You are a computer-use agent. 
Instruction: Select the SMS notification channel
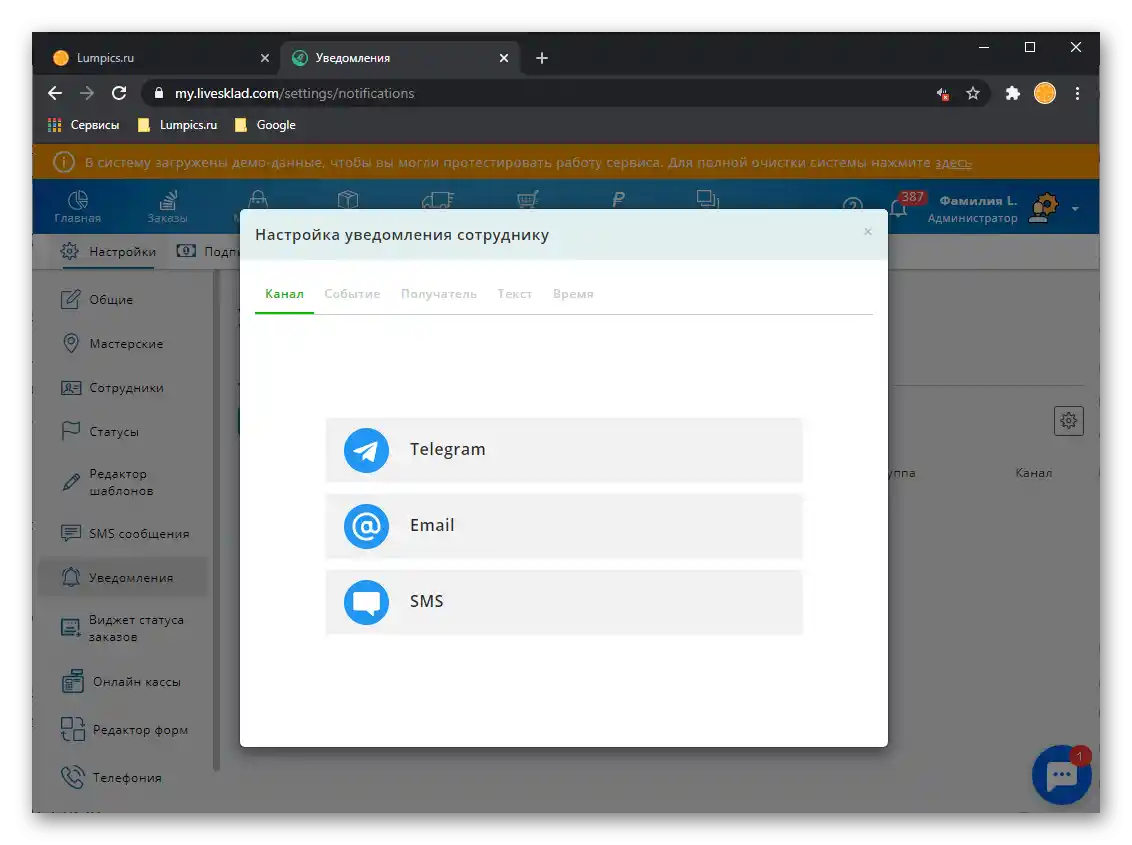tap(563, 601)
